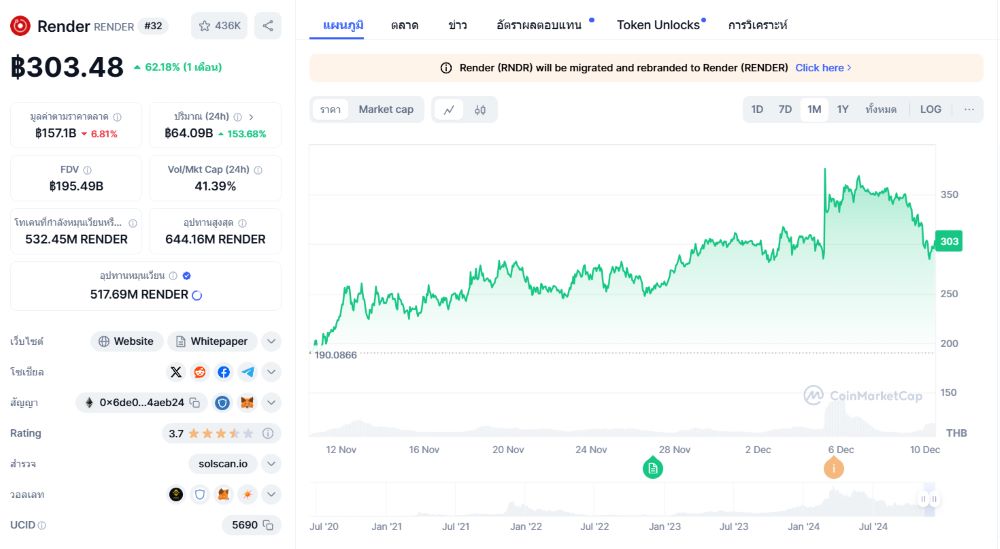This screenshot has height=549, width=1000.
Task: Open market cap info tooltip icon
Action: 117,117
